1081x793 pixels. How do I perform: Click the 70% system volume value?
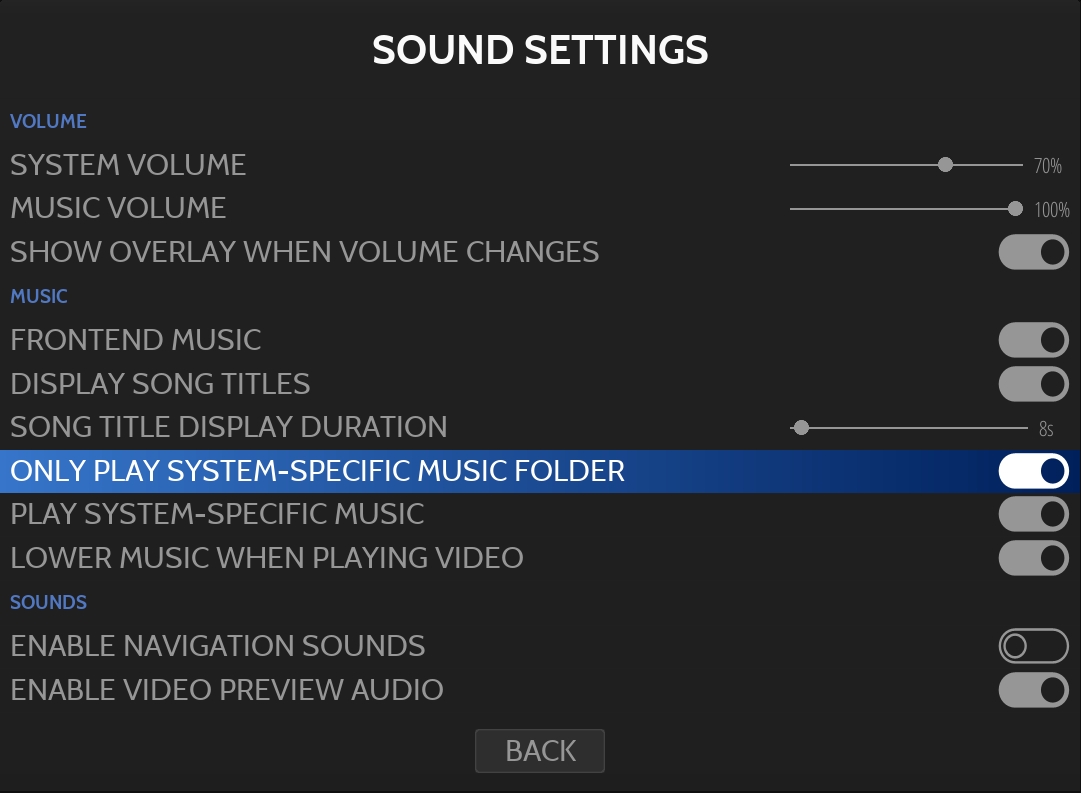[x=1048, y=166]
